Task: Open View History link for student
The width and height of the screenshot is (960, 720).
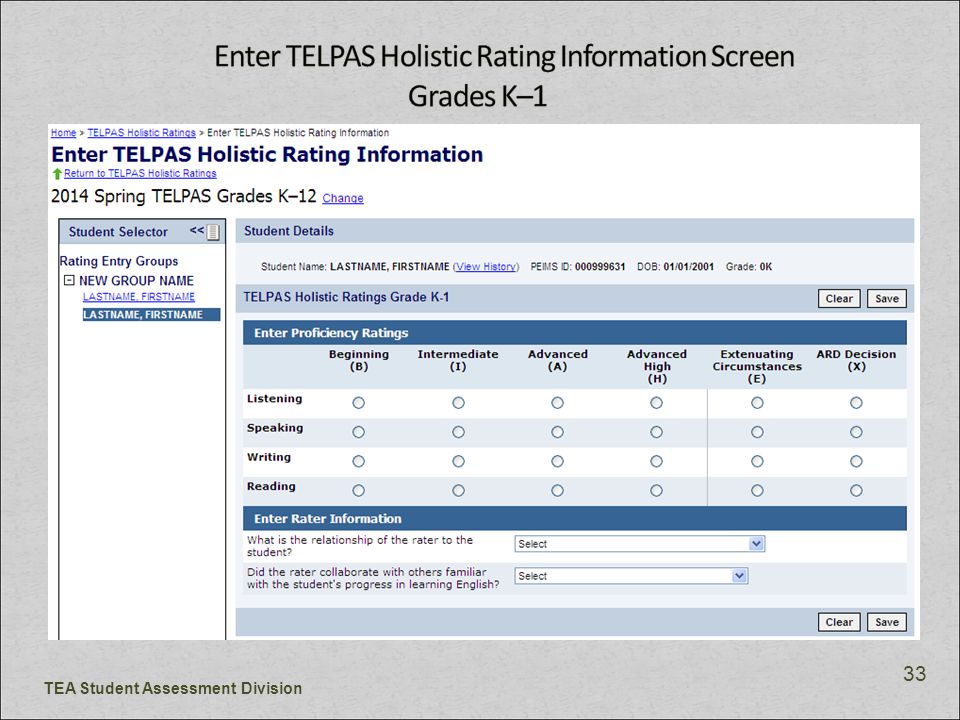Action: coord(486,266)
